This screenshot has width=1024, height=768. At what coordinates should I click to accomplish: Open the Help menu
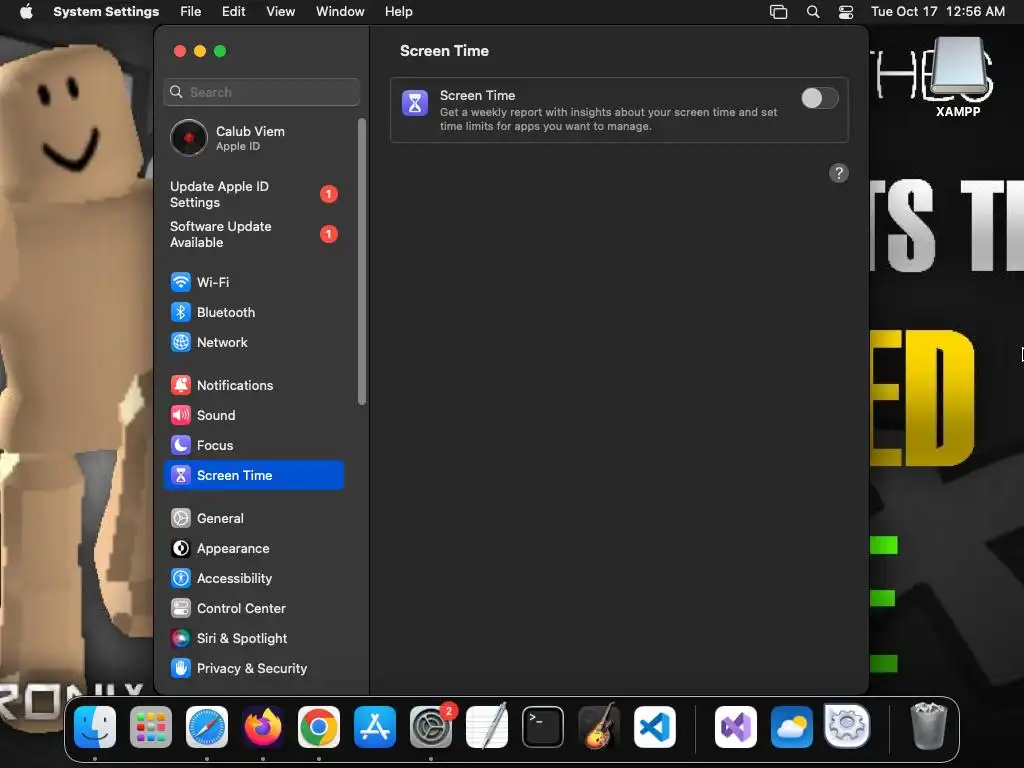[x=398, y=12]
